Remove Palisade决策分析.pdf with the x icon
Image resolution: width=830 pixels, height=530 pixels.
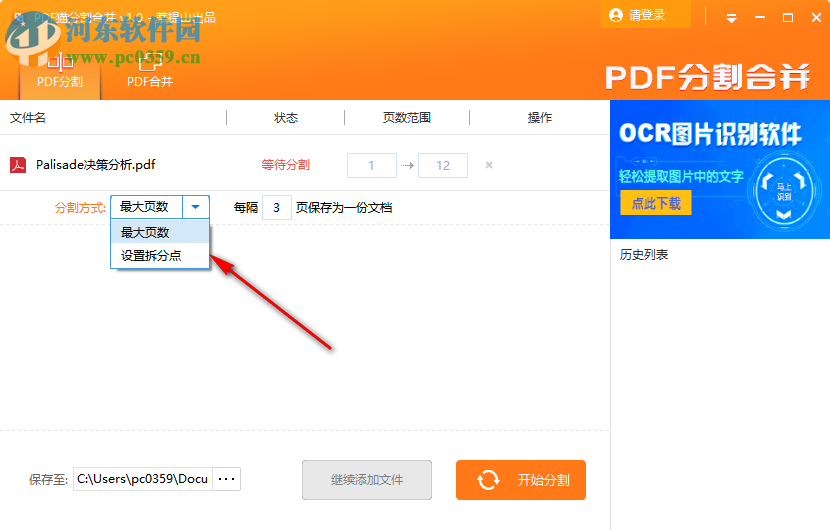[489, 165]
